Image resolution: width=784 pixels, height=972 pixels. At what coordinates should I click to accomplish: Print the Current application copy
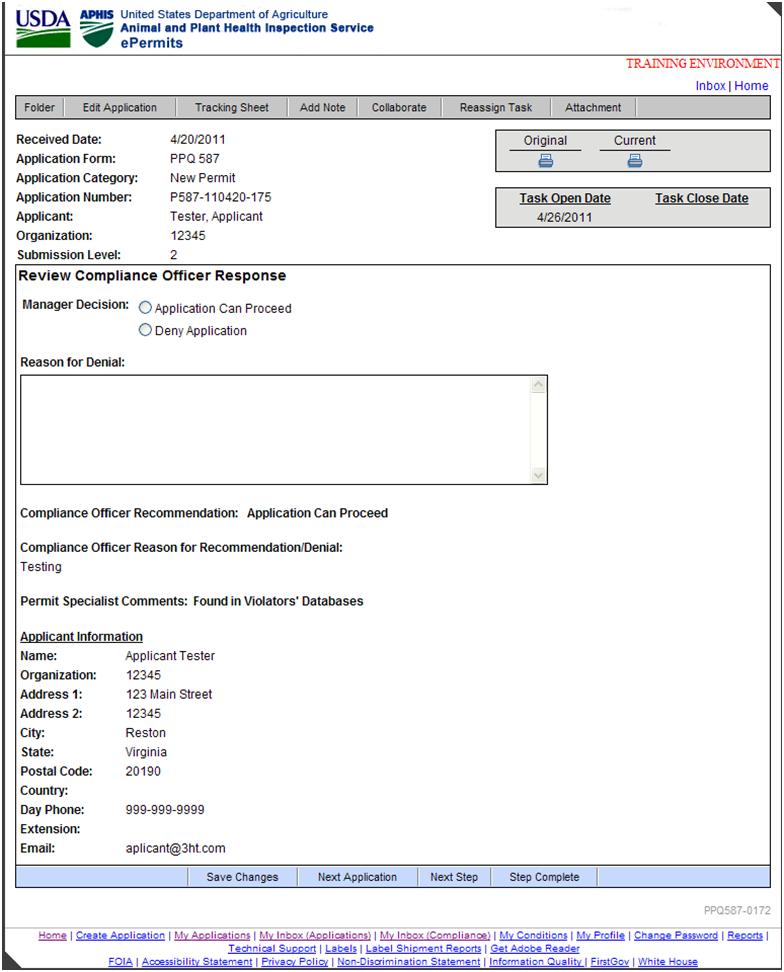pyautogui.click(x=635, y=161)
